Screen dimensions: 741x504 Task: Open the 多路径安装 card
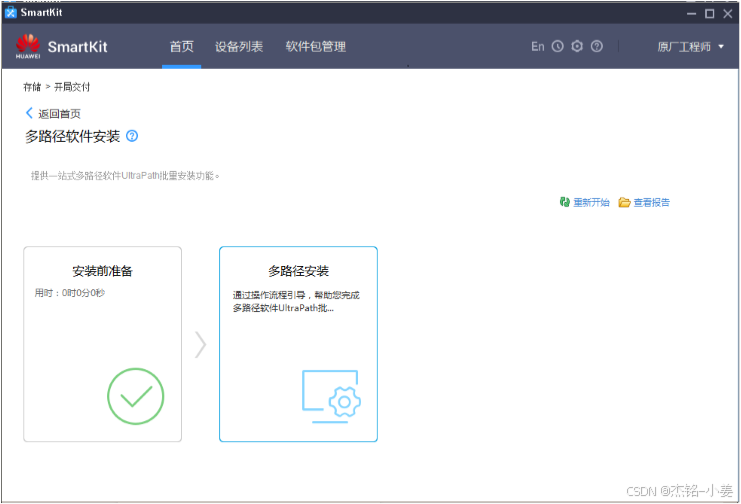[298, 344]
